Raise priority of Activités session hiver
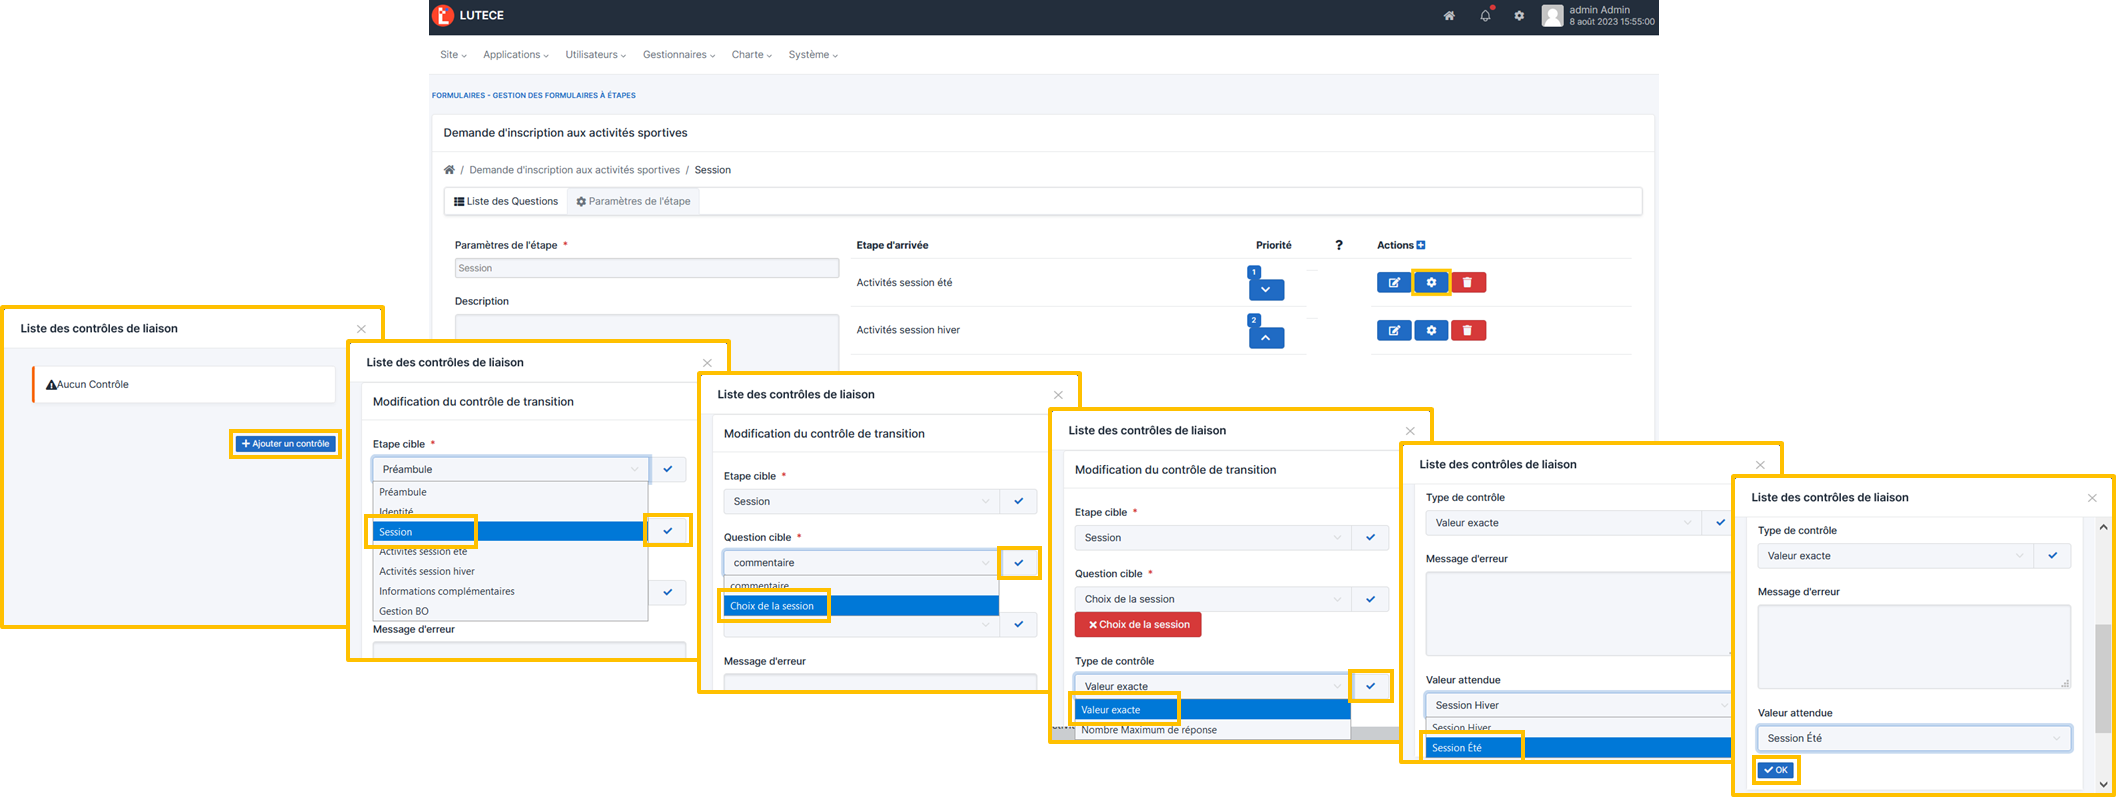Image resolution: width=2116 pixels, height=797 pixels. (1266, 338)
